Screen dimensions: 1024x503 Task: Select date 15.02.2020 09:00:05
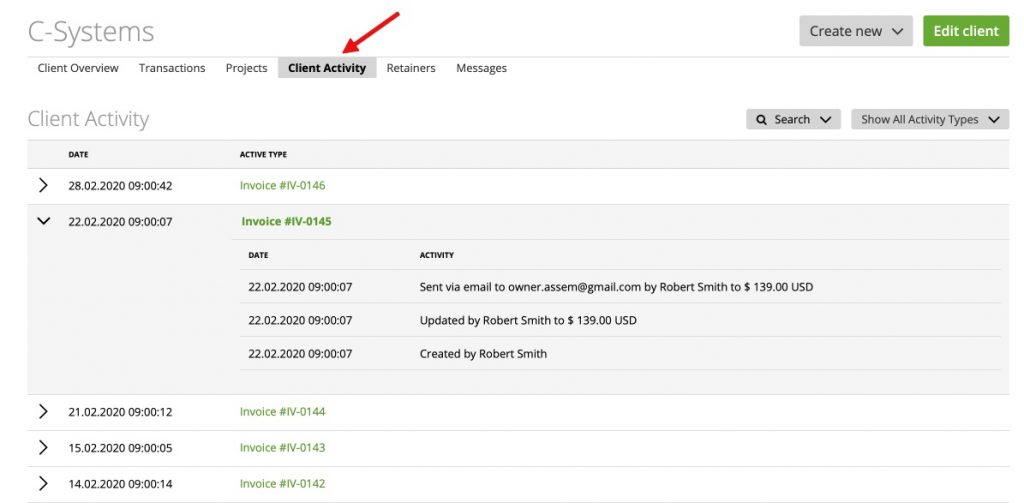pos(120,448)
